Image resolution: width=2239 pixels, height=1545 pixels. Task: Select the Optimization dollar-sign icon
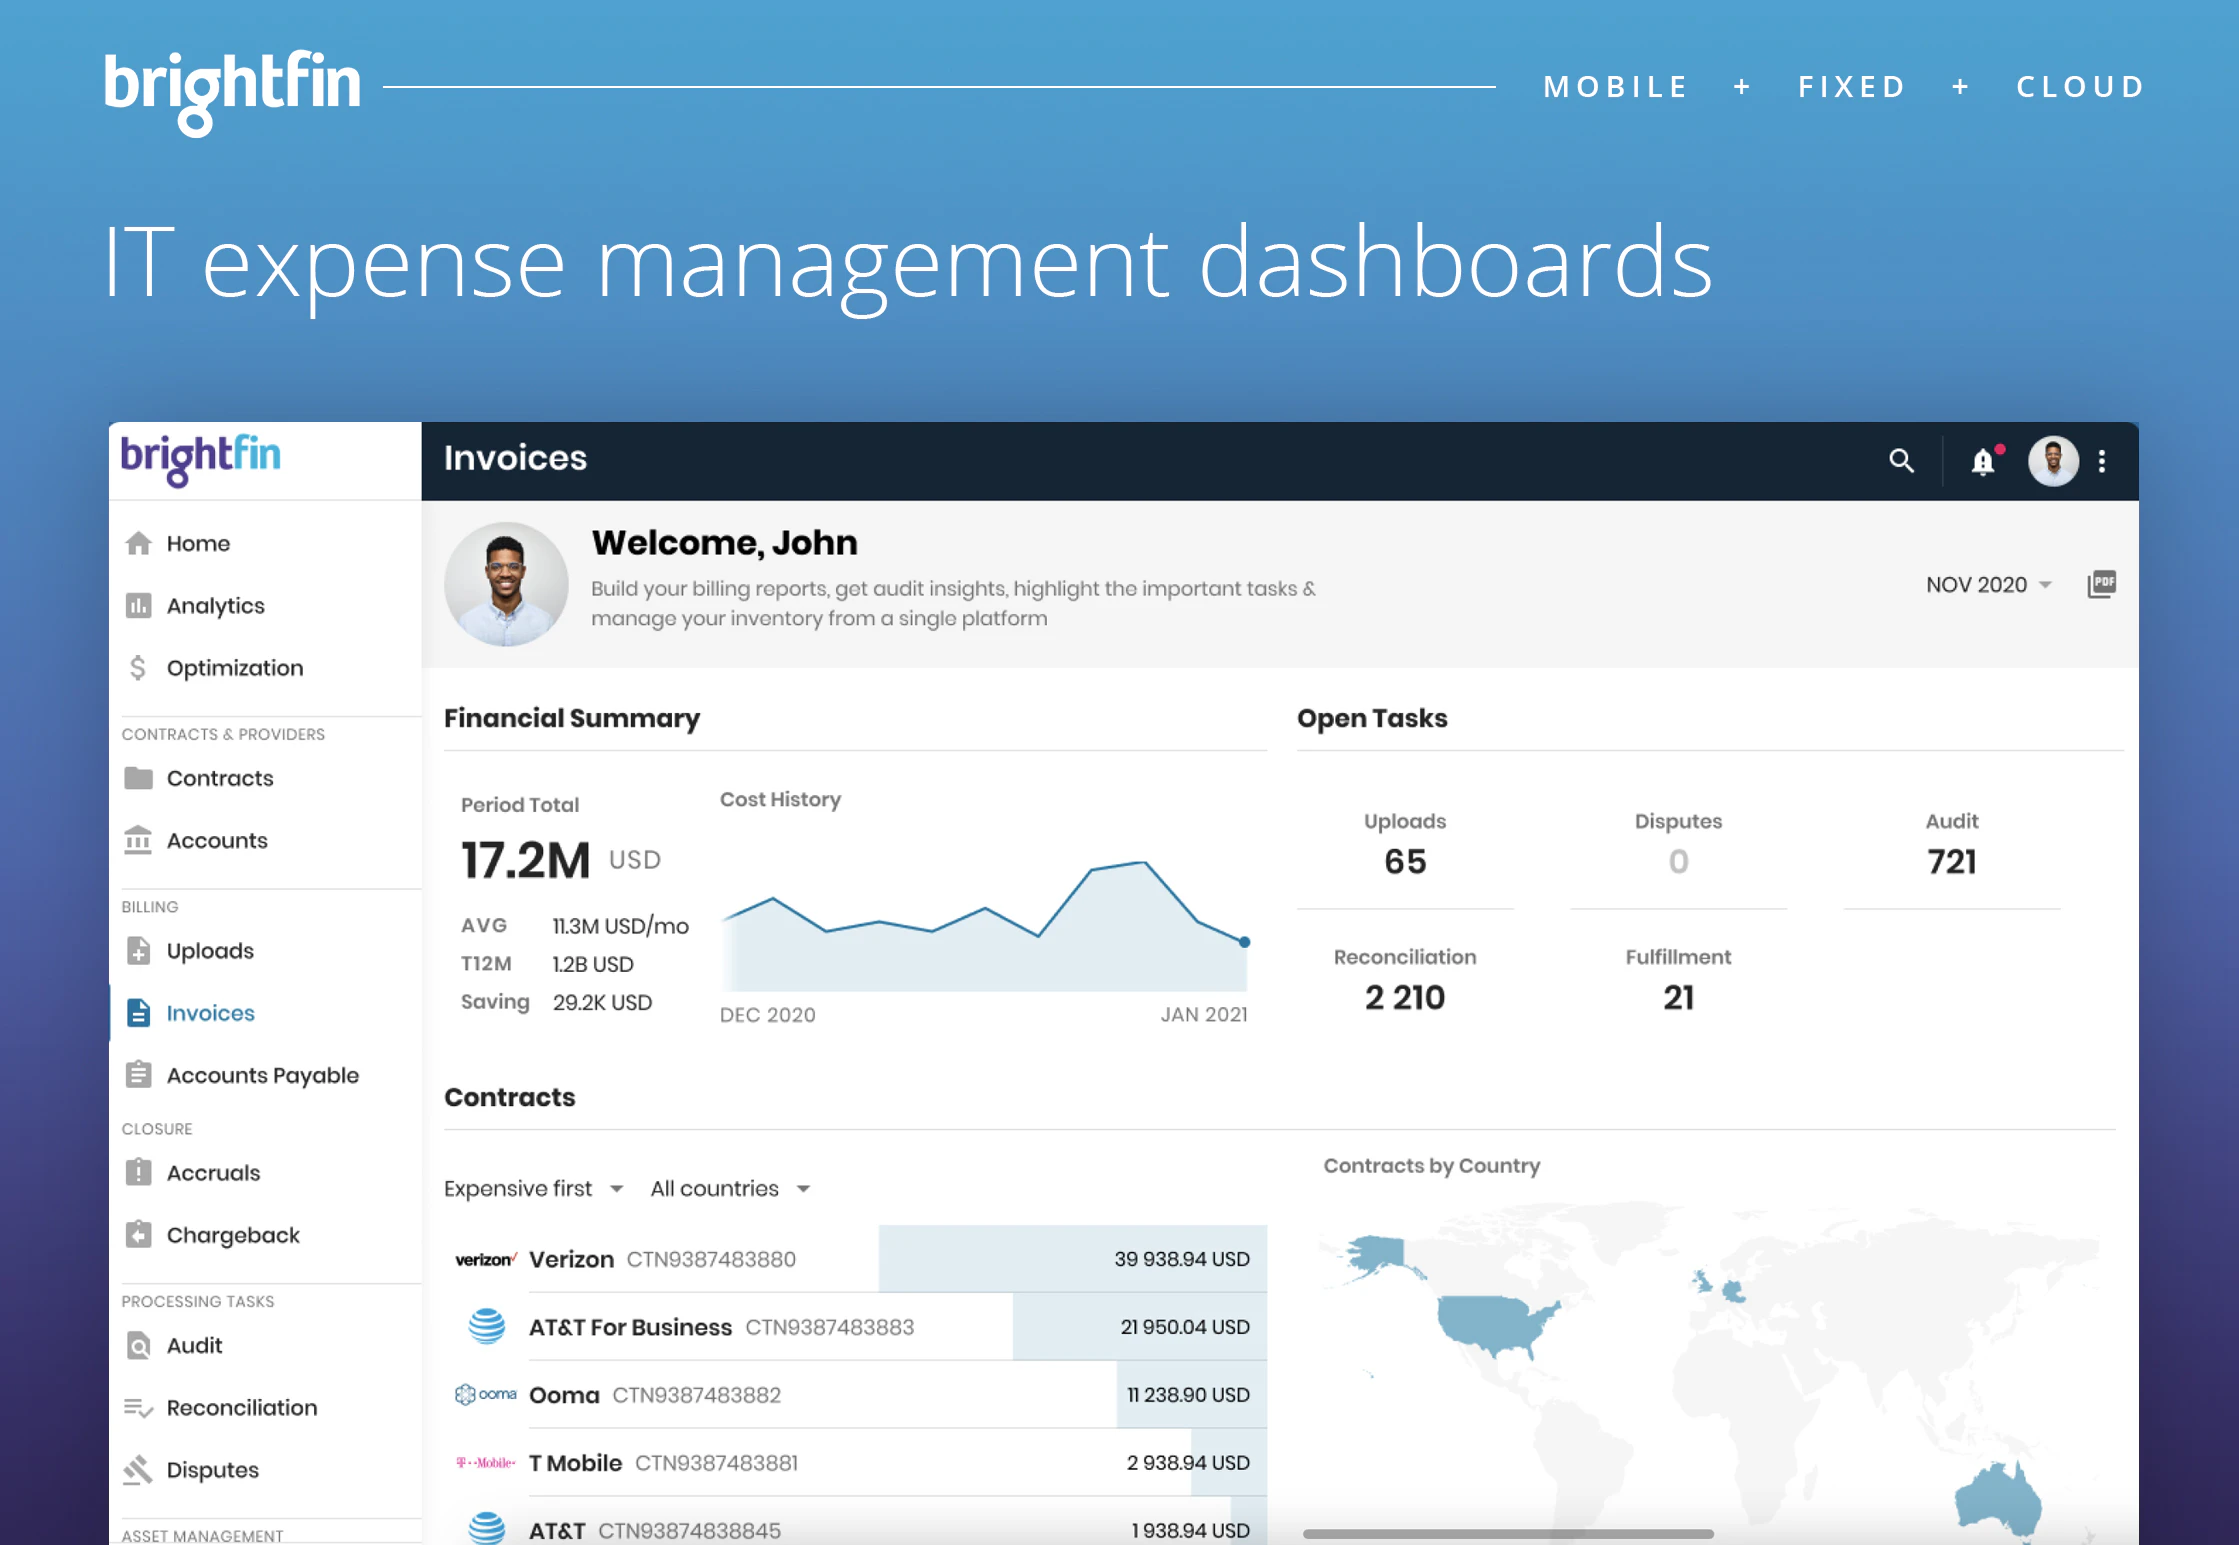[139, 667]
